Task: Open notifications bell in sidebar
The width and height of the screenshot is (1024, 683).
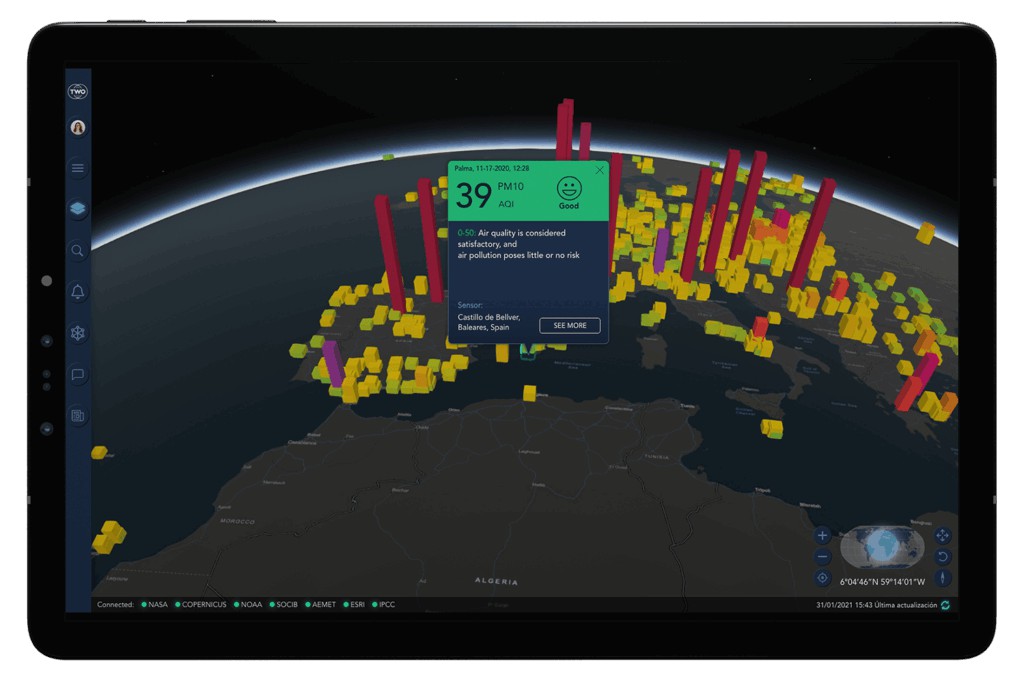Action: point(78,292)
